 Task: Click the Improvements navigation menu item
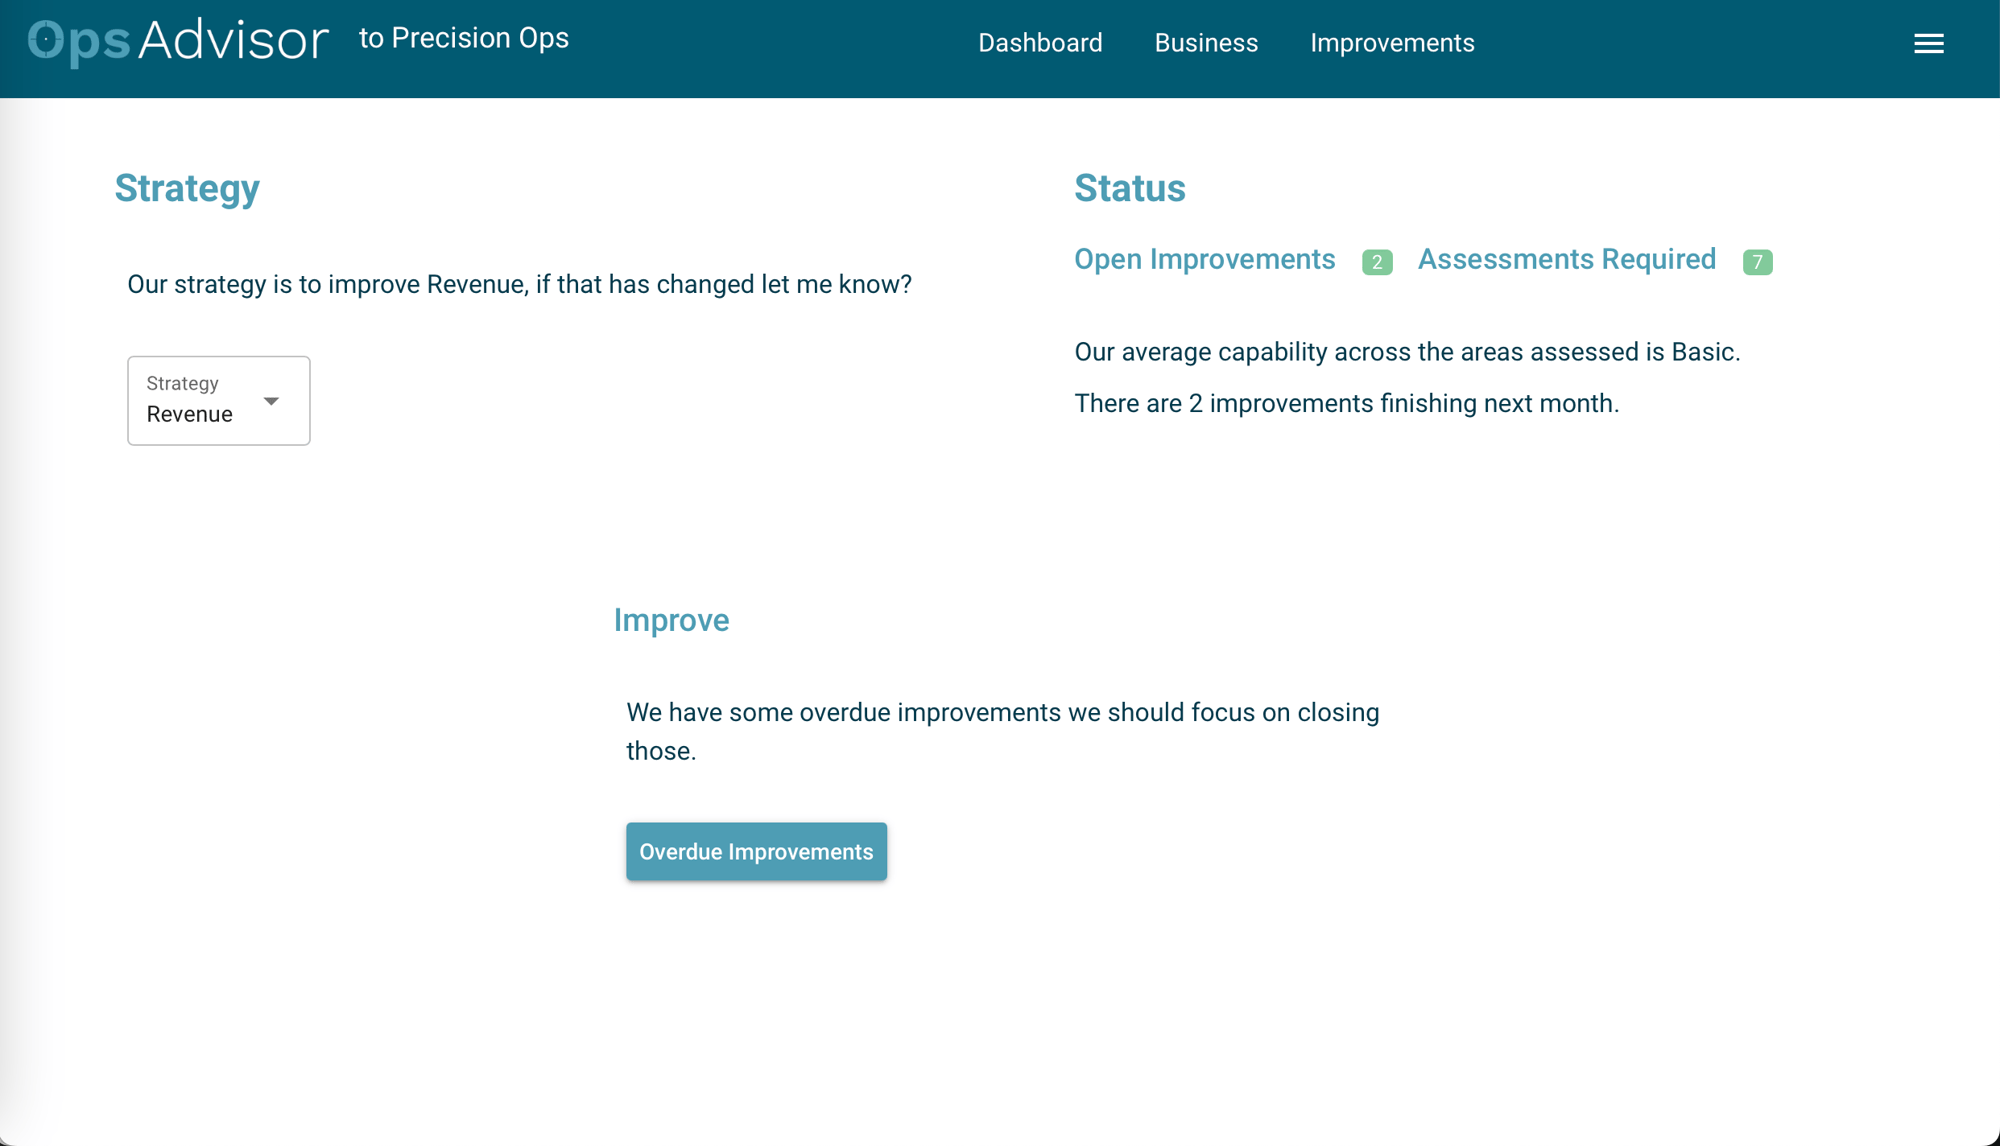pos(1391,43)
